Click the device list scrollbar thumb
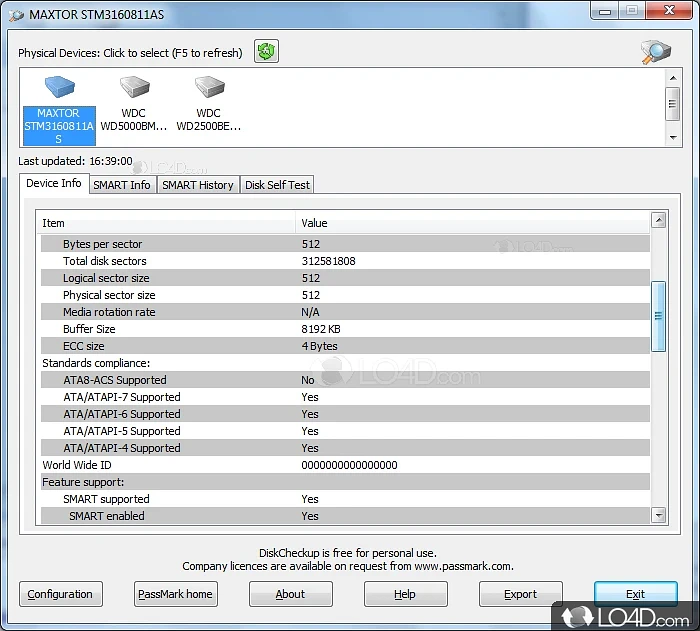The height and width of the screenshot is (631, 700). [x=672, y=104]
